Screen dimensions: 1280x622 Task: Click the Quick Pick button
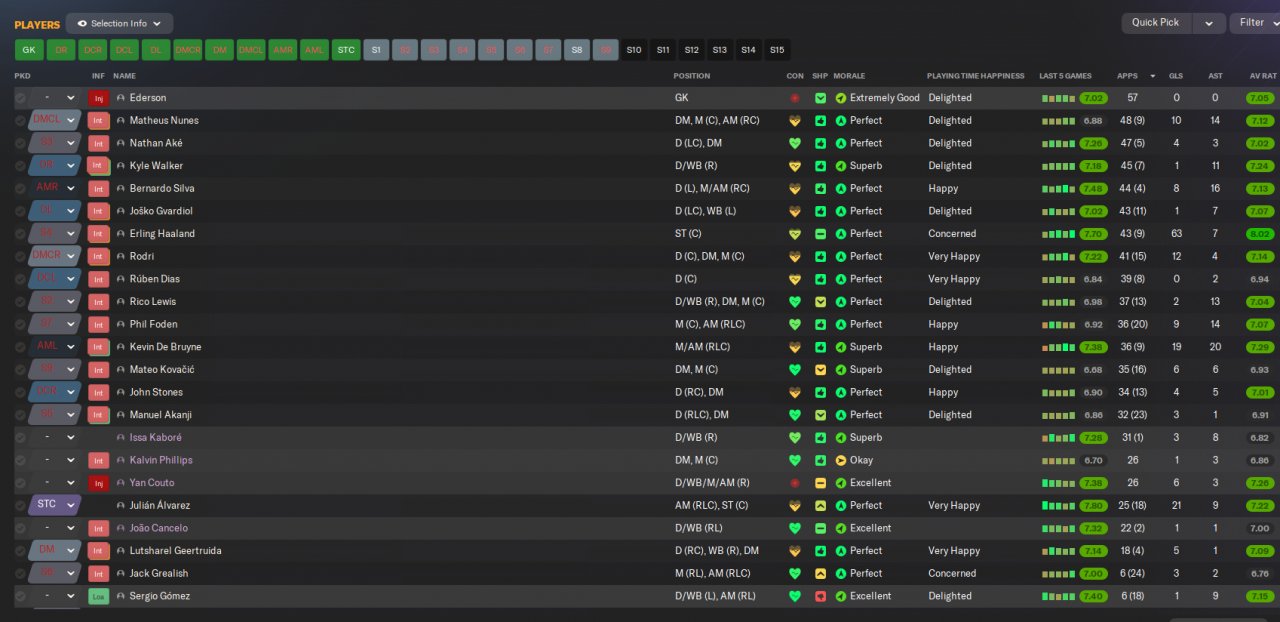(x=1157, y=23)
